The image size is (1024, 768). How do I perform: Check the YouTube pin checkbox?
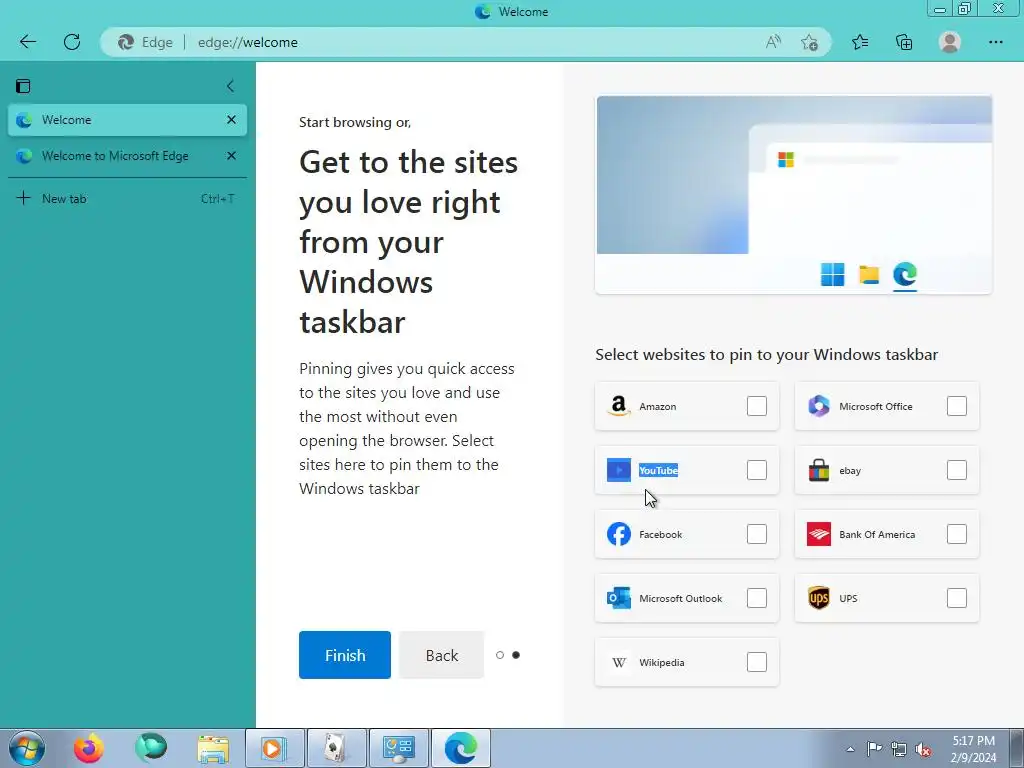click(x=757, y=470)
